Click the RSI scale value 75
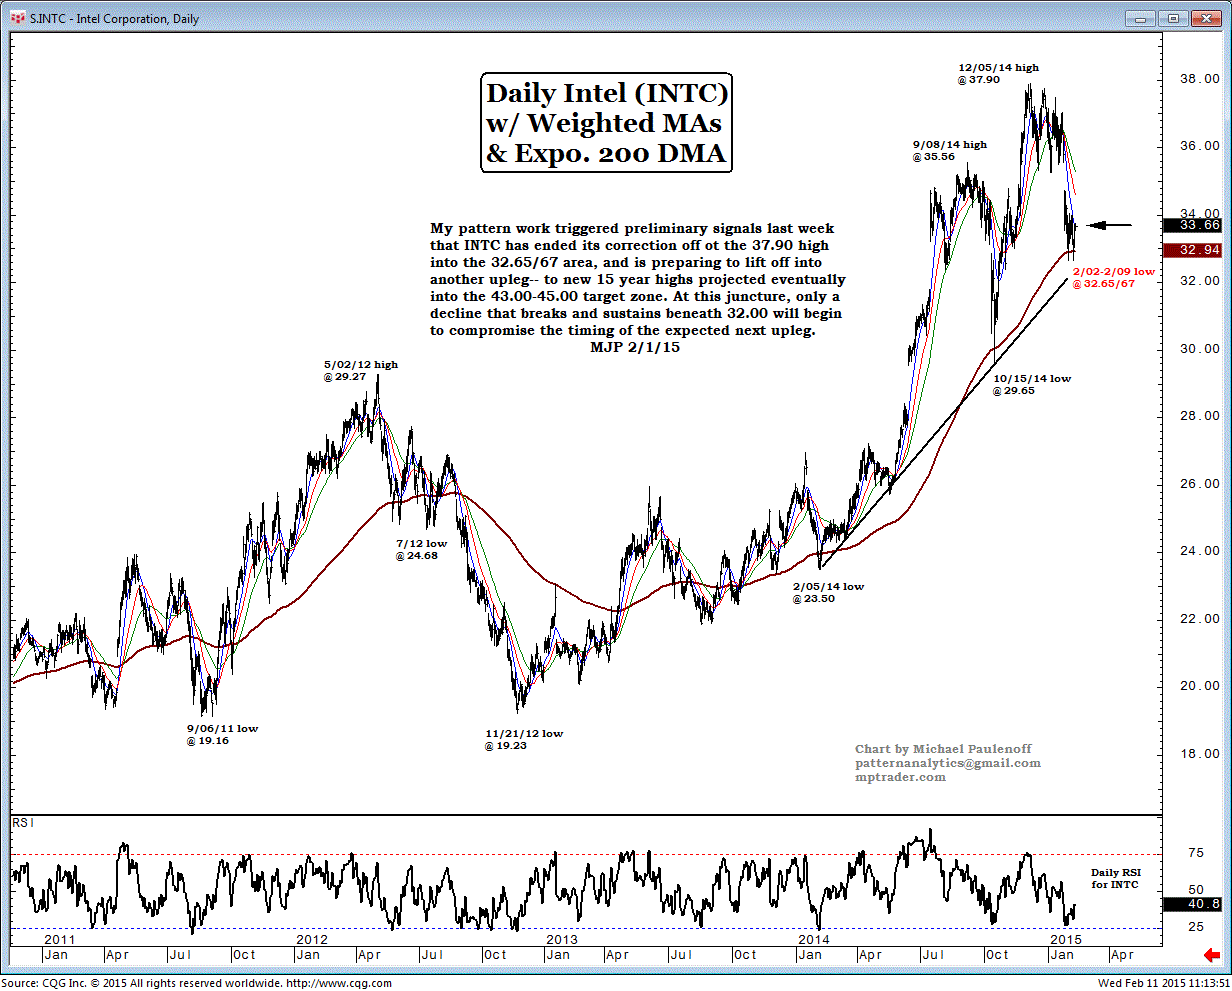 coord(1194,853)
